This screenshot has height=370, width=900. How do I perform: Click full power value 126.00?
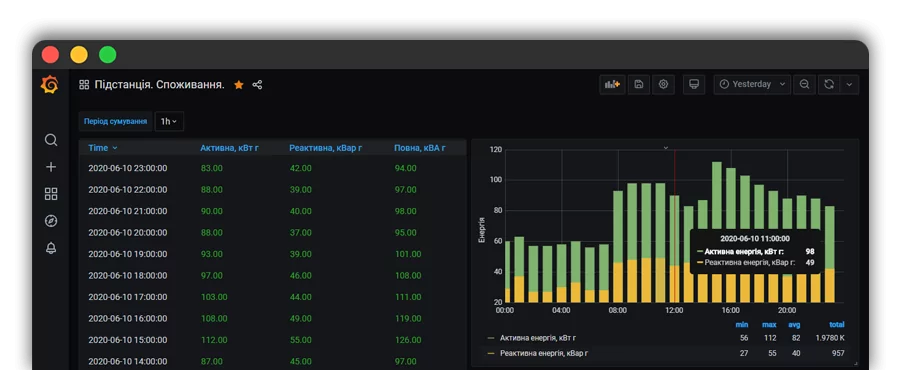tap(408, 340)
